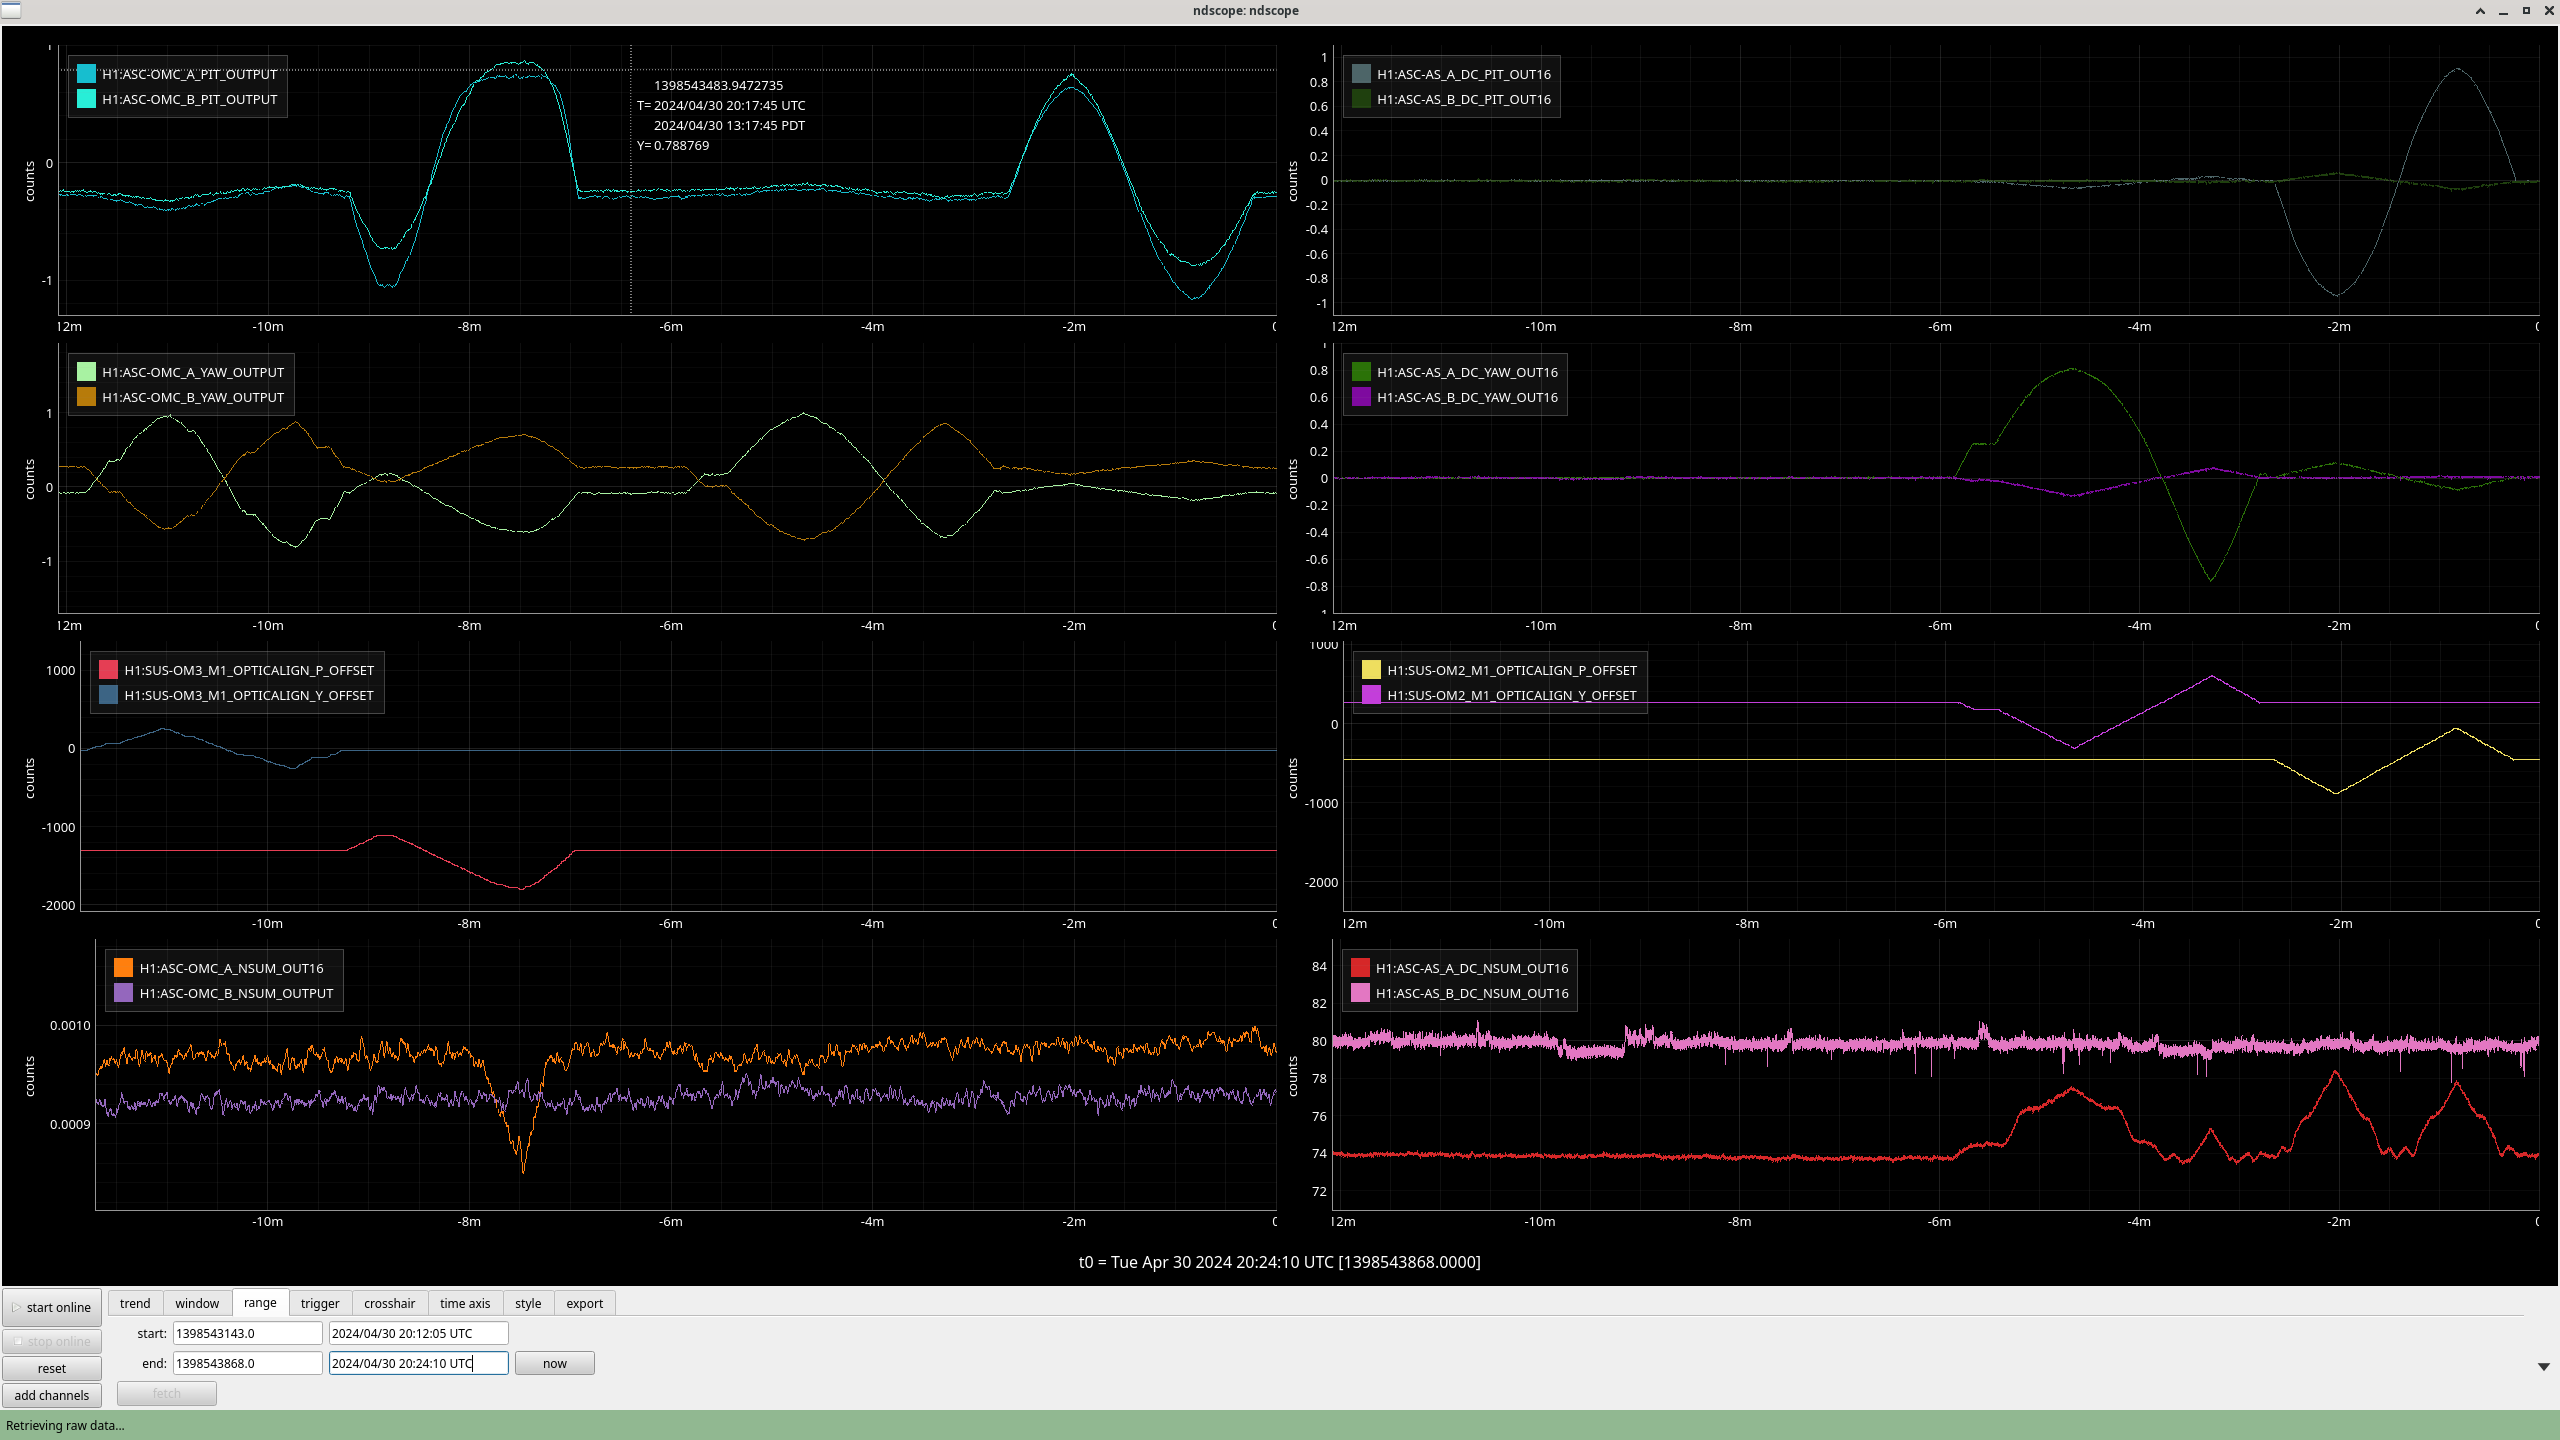Expand the collapse arrow at bottom right
Screen dimensions: 2560x1440
coord(2543,1367)
